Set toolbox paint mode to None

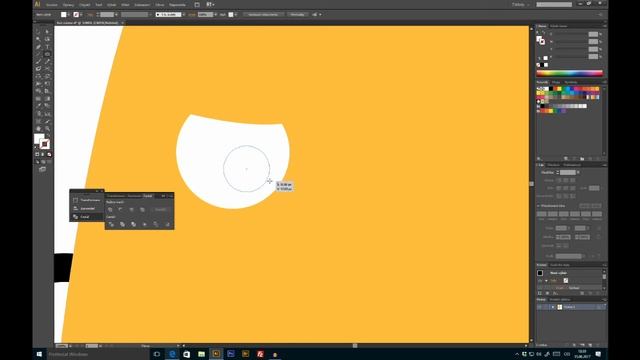tap(49, 154)
